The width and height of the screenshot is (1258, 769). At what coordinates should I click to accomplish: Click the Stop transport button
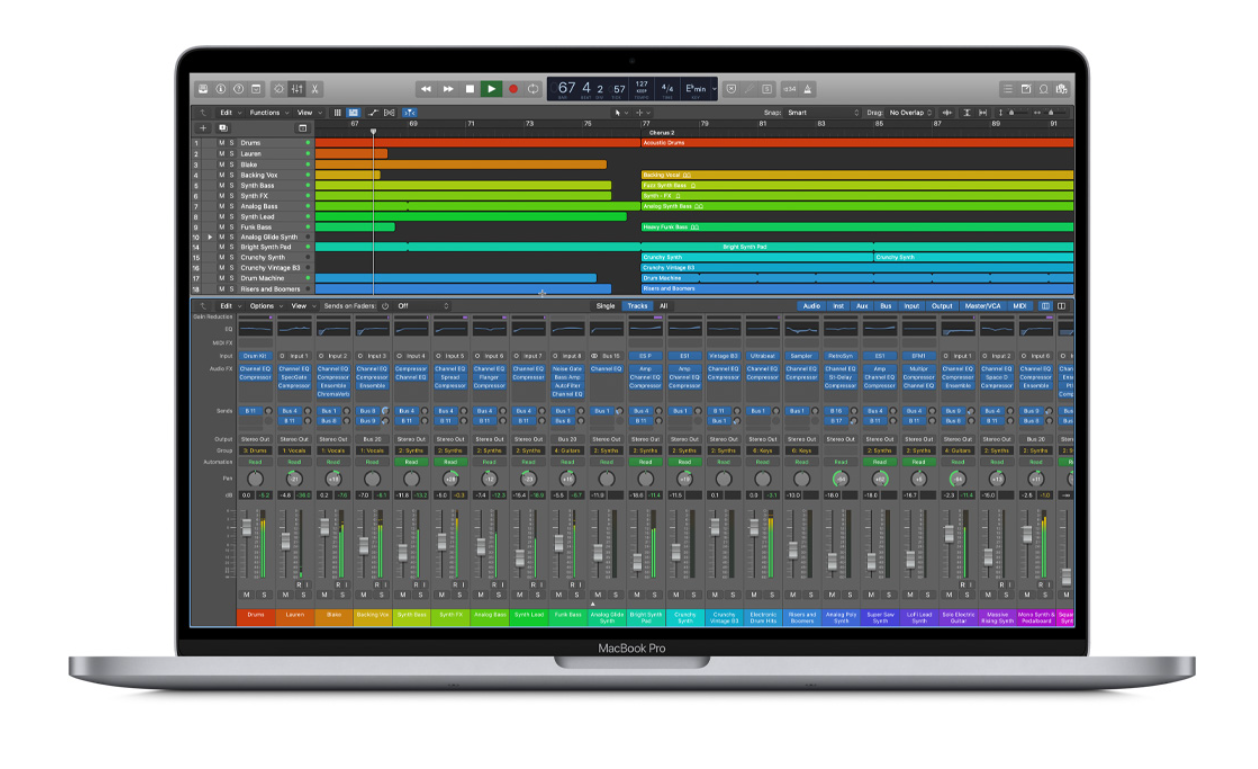coord(470,89)
